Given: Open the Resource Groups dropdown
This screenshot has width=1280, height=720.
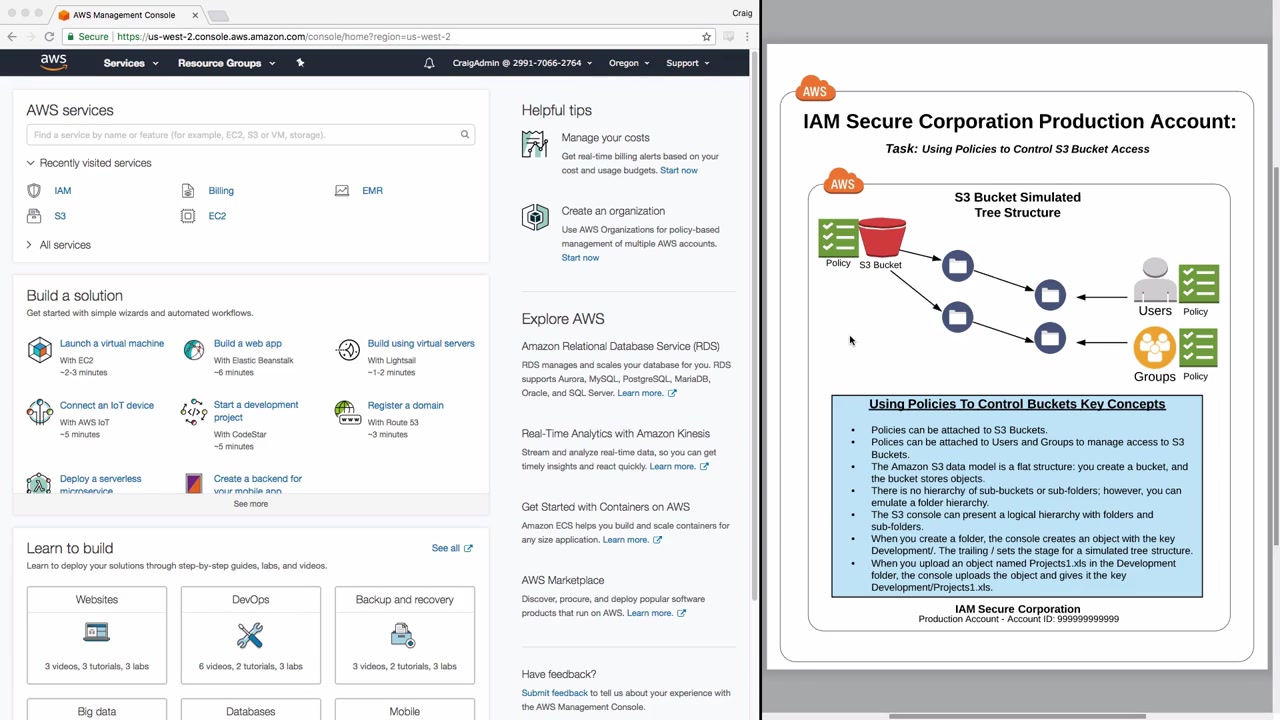Looking at the screenshot, I should click(x=226, y=63).
